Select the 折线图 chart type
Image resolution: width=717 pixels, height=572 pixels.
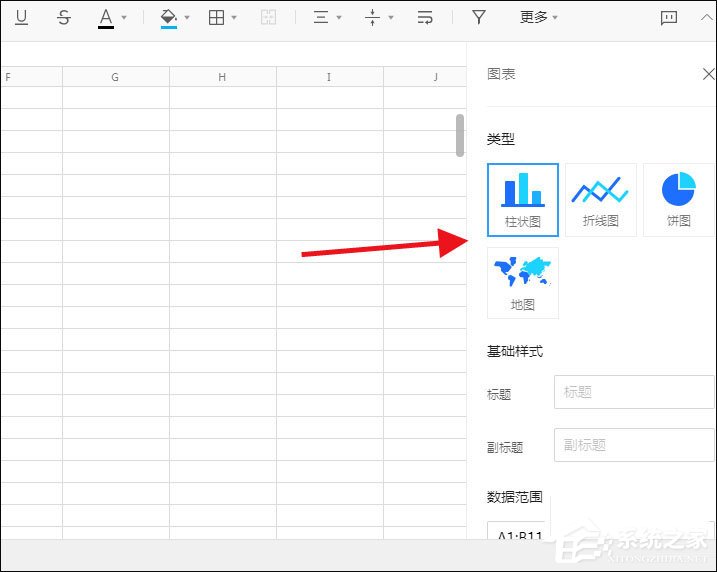600,200
